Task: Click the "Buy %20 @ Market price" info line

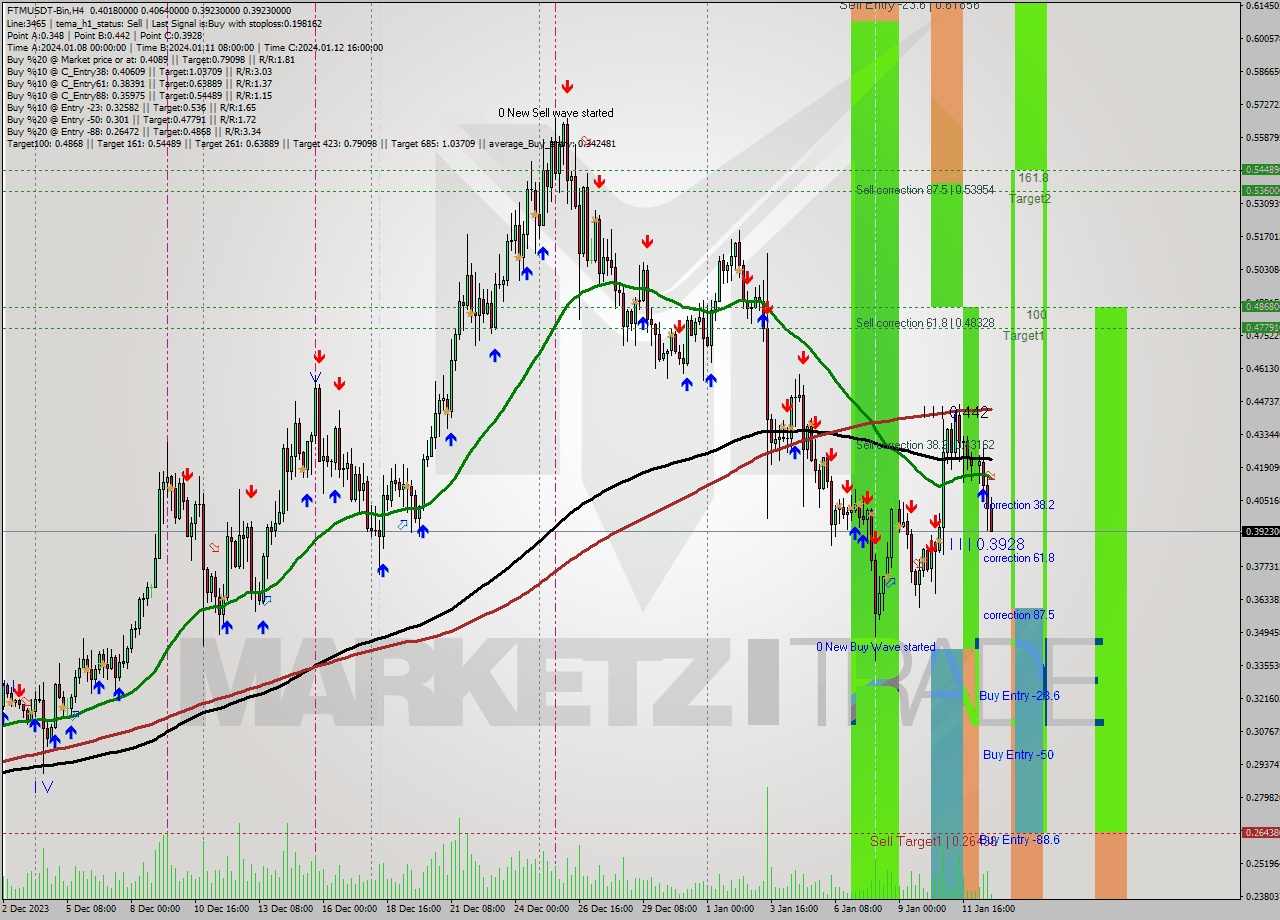Action: pyautogui.click(x=150, y=59)
